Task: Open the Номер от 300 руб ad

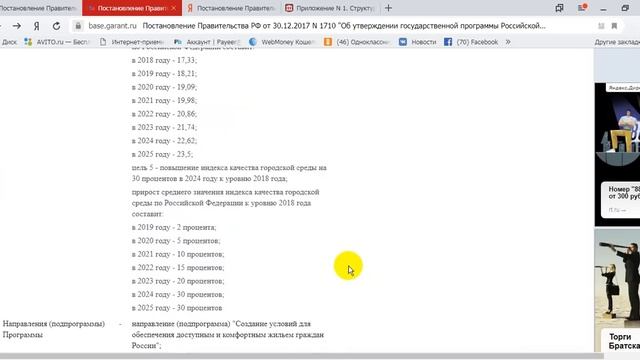Action: click(620, 199)
